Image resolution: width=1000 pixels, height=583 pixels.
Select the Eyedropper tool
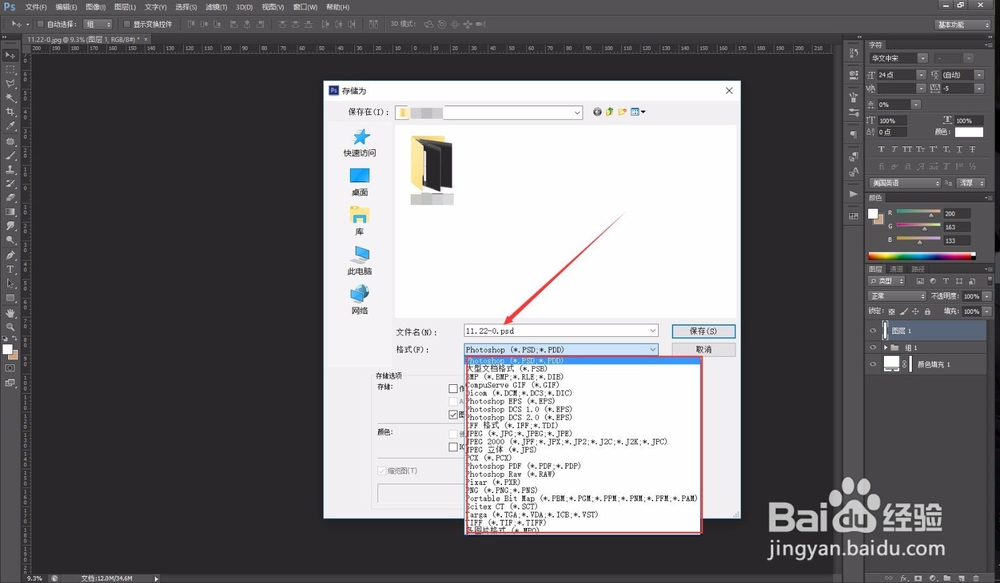[10, 126]
